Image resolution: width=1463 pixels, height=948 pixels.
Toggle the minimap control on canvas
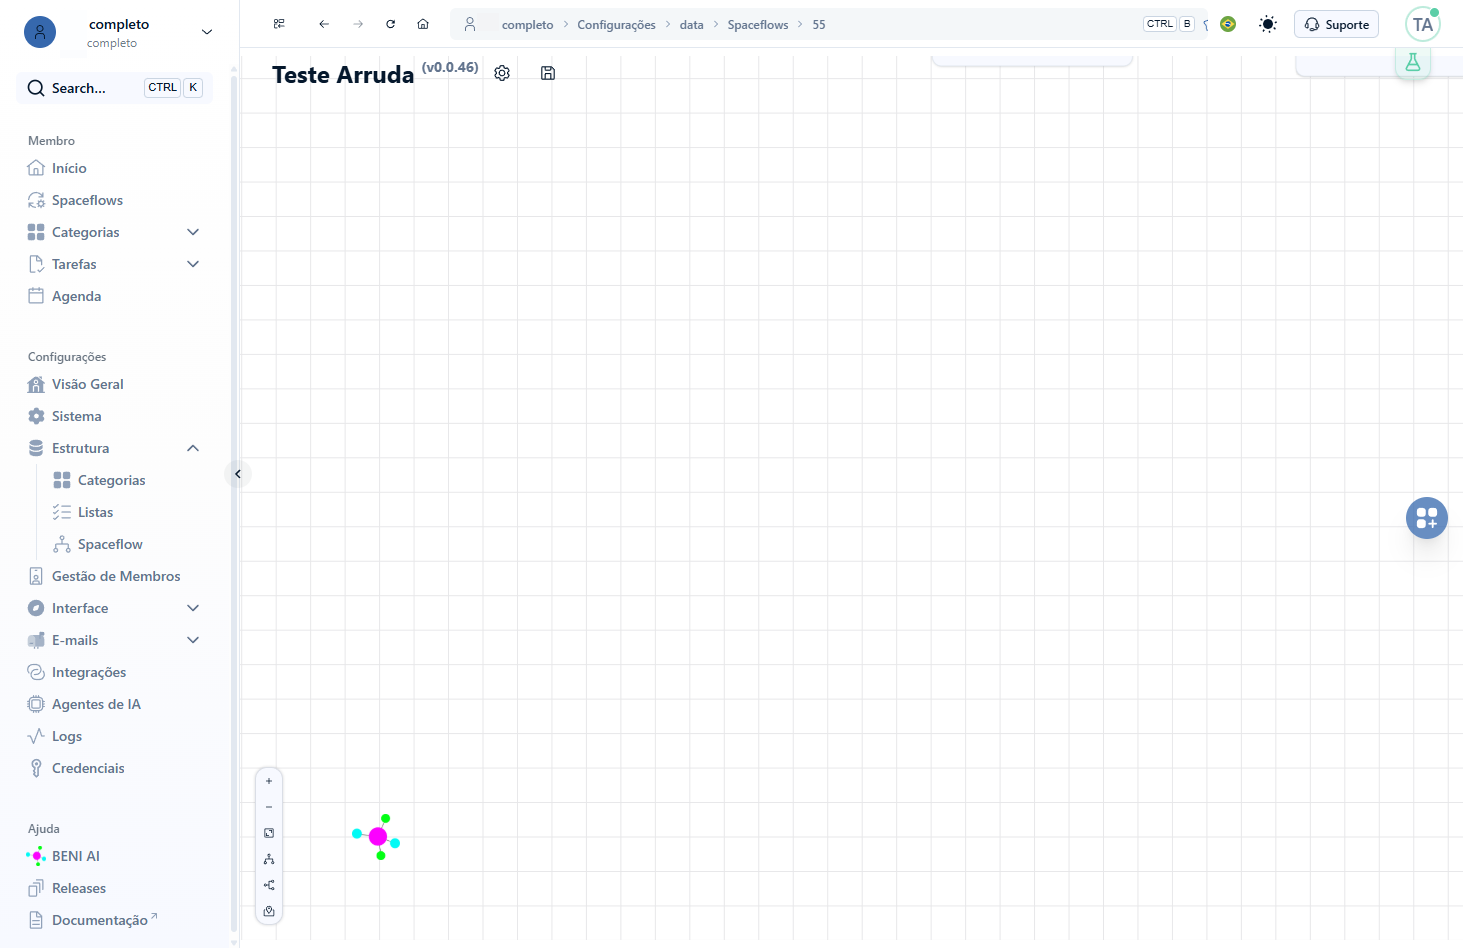click(269, 911)
